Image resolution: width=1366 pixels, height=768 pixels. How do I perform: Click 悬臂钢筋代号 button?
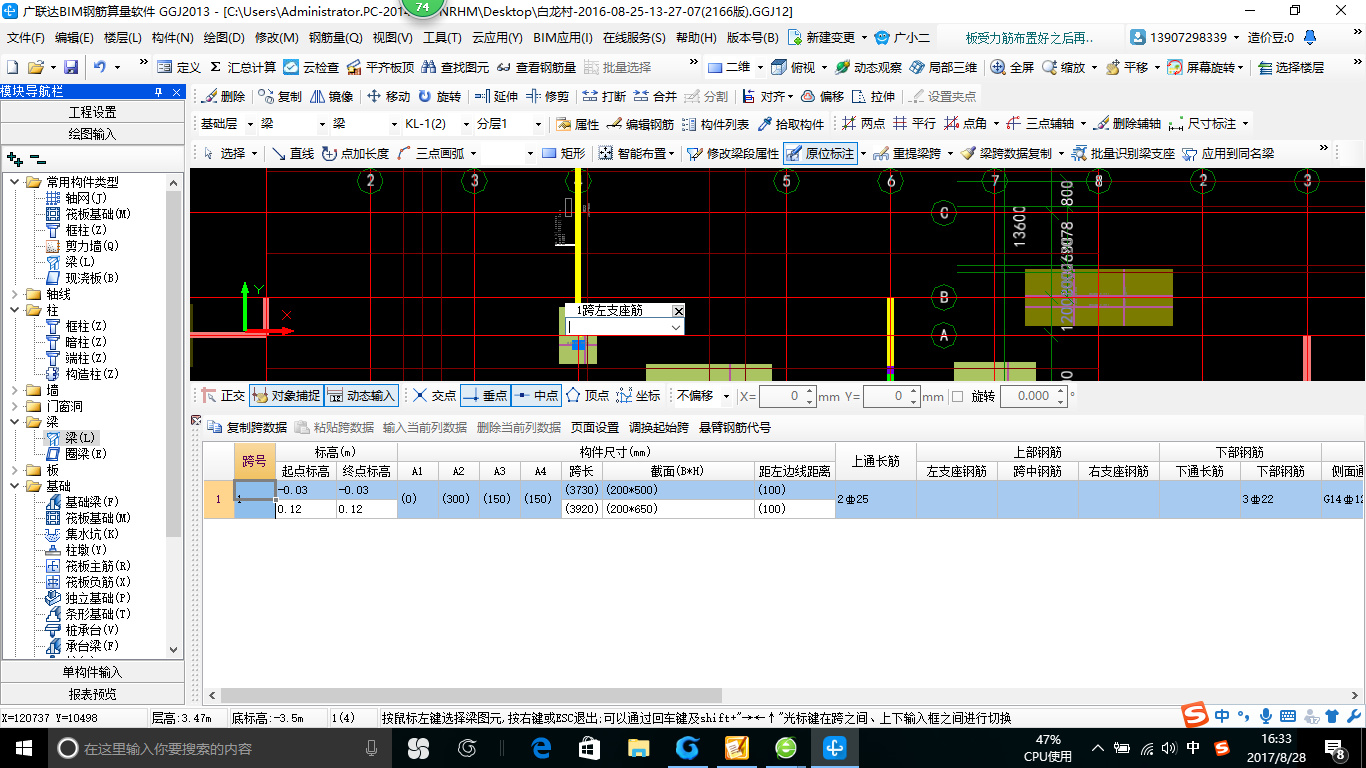735,428
